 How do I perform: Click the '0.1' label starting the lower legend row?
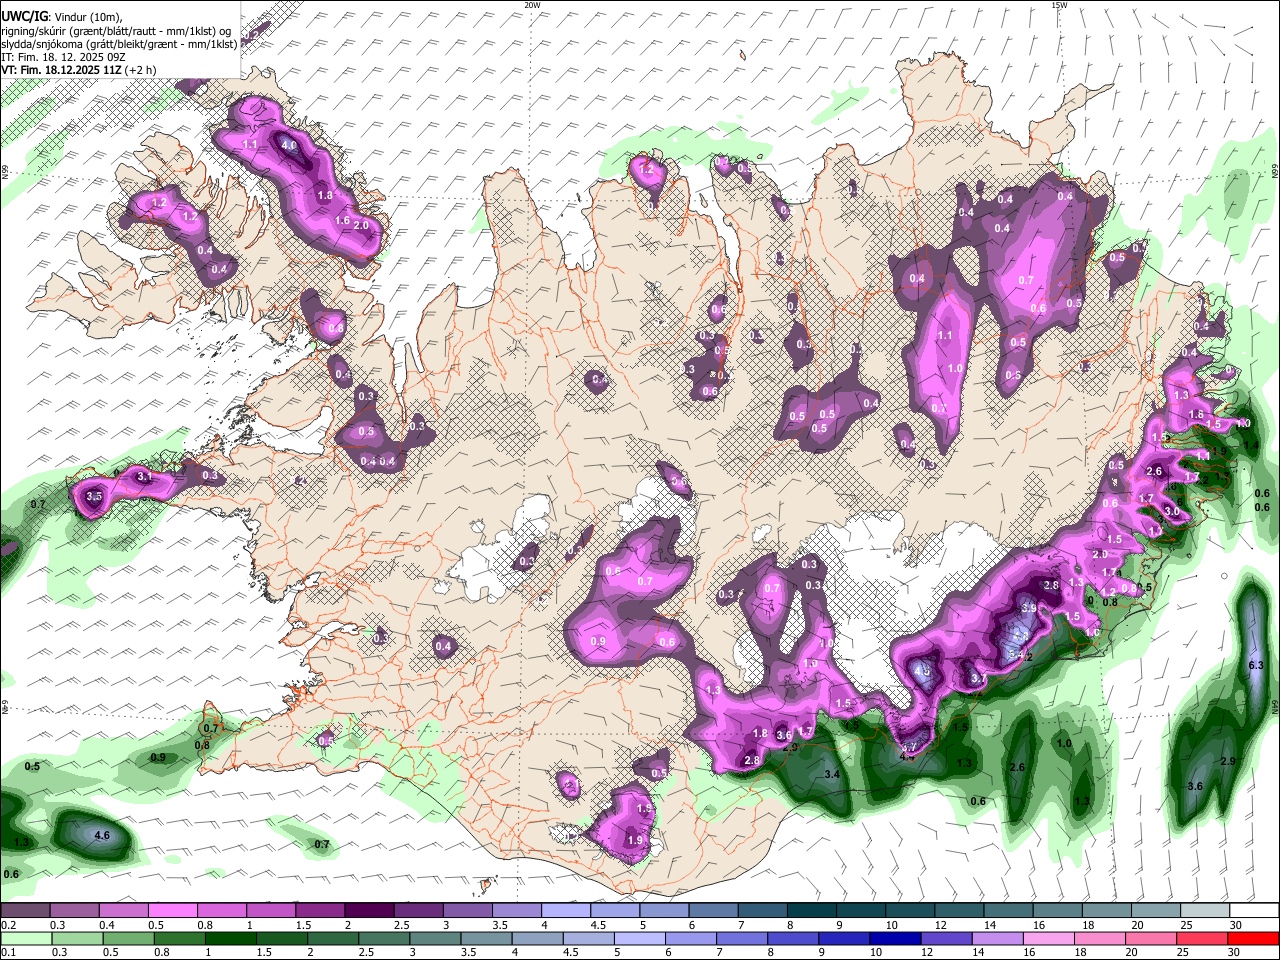(x=8, y=953)
